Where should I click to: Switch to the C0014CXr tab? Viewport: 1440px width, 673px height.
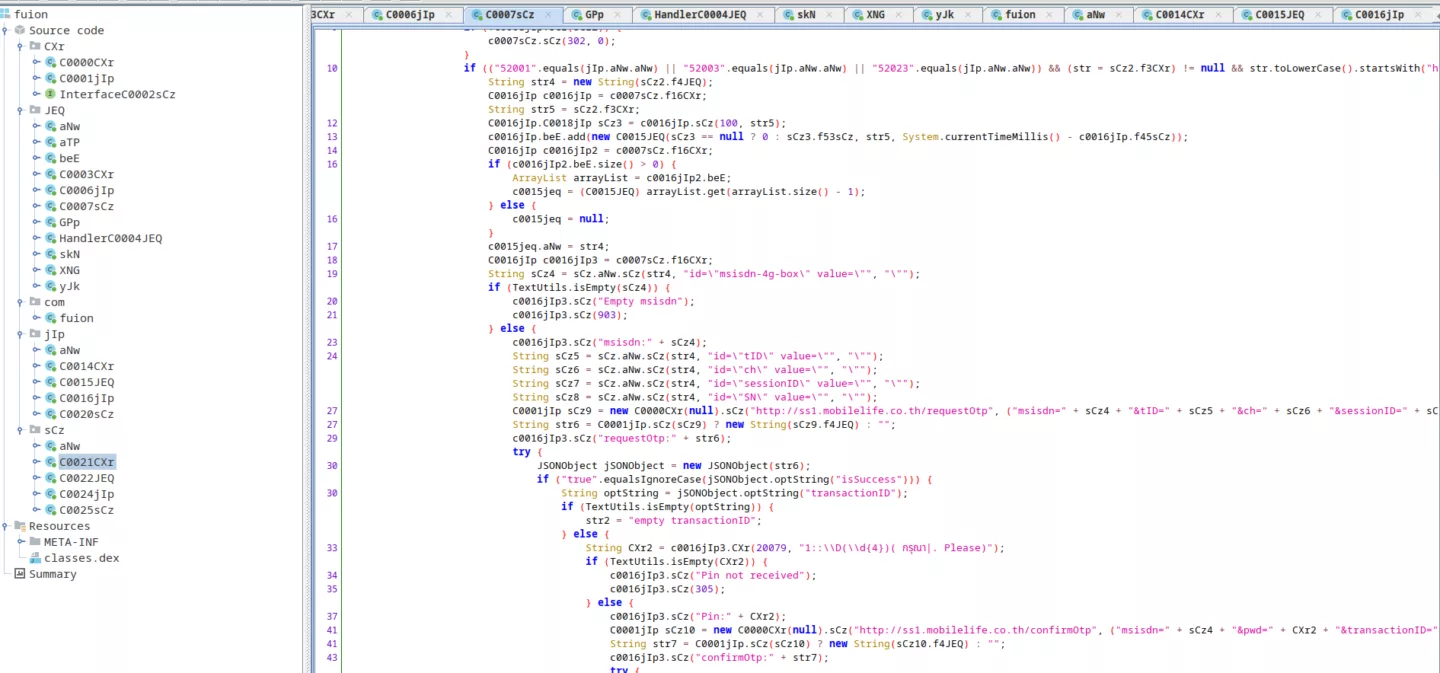[x=1184, y=15]
